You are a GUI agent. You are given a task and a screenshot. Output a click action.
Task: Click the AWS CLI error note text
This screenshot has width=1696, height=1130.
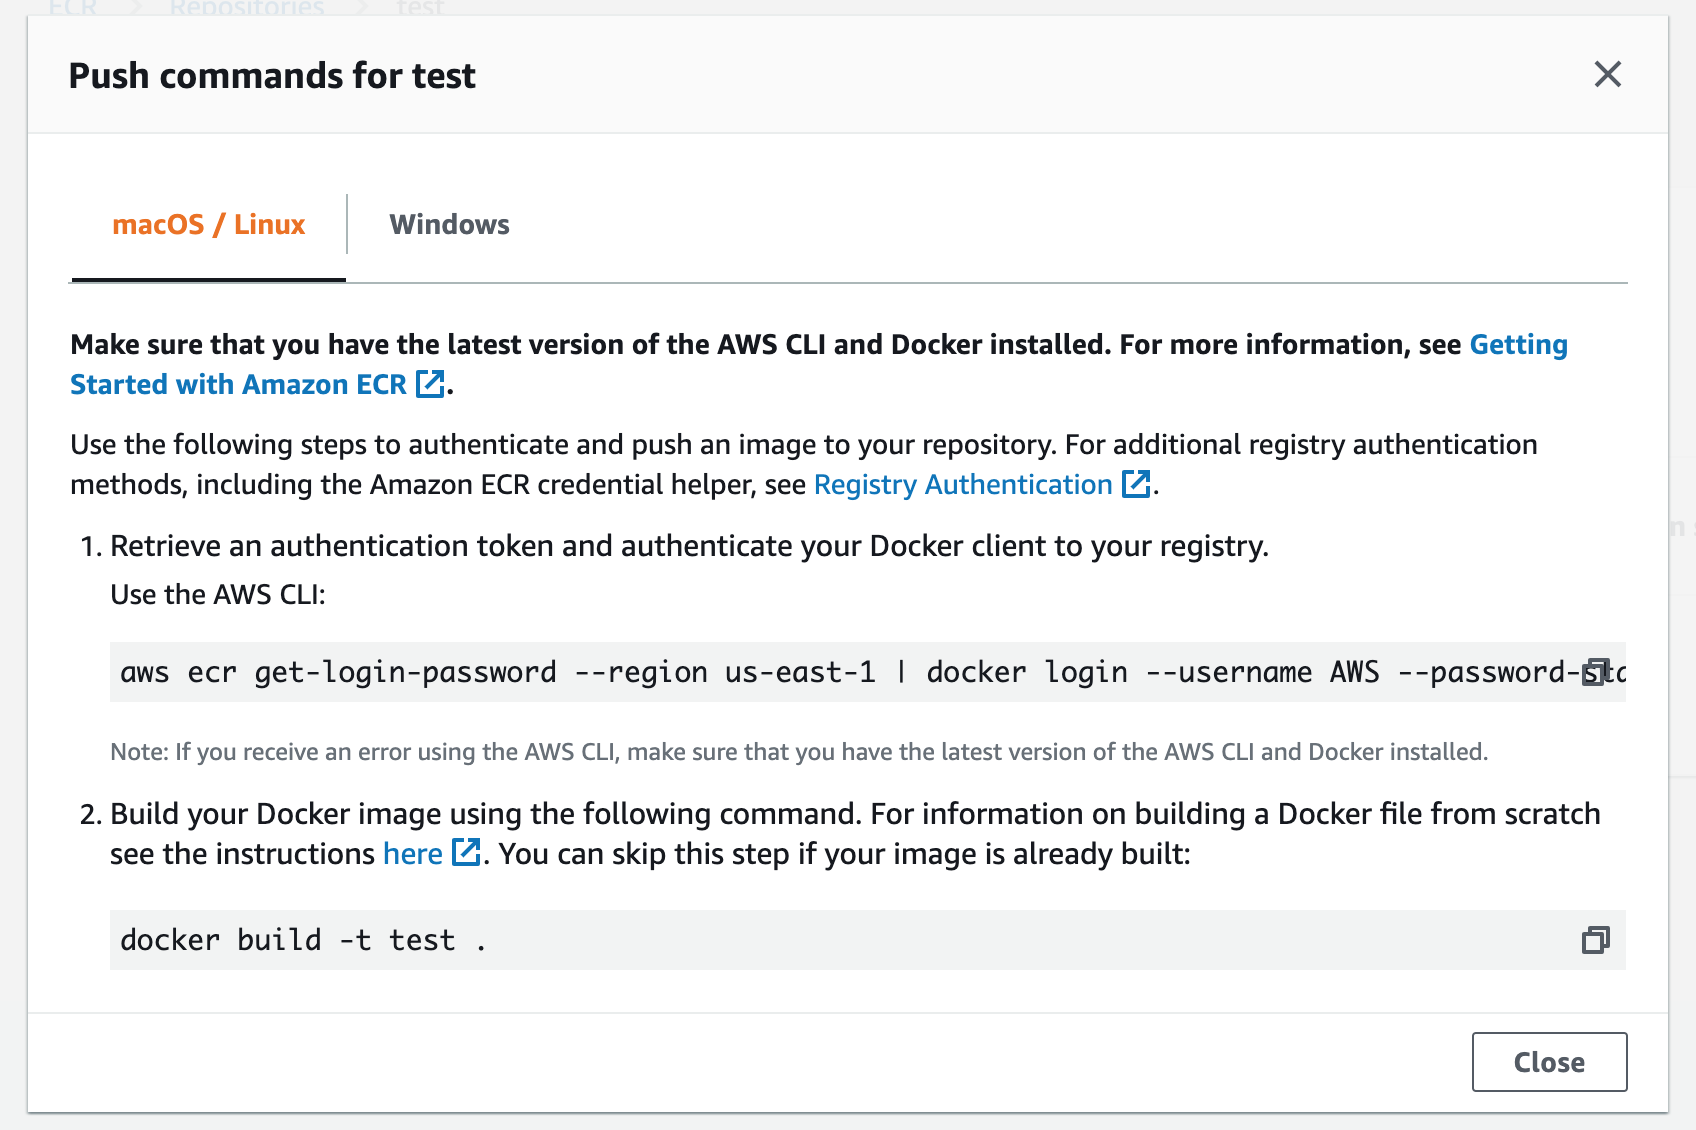(x=798, y=752)
